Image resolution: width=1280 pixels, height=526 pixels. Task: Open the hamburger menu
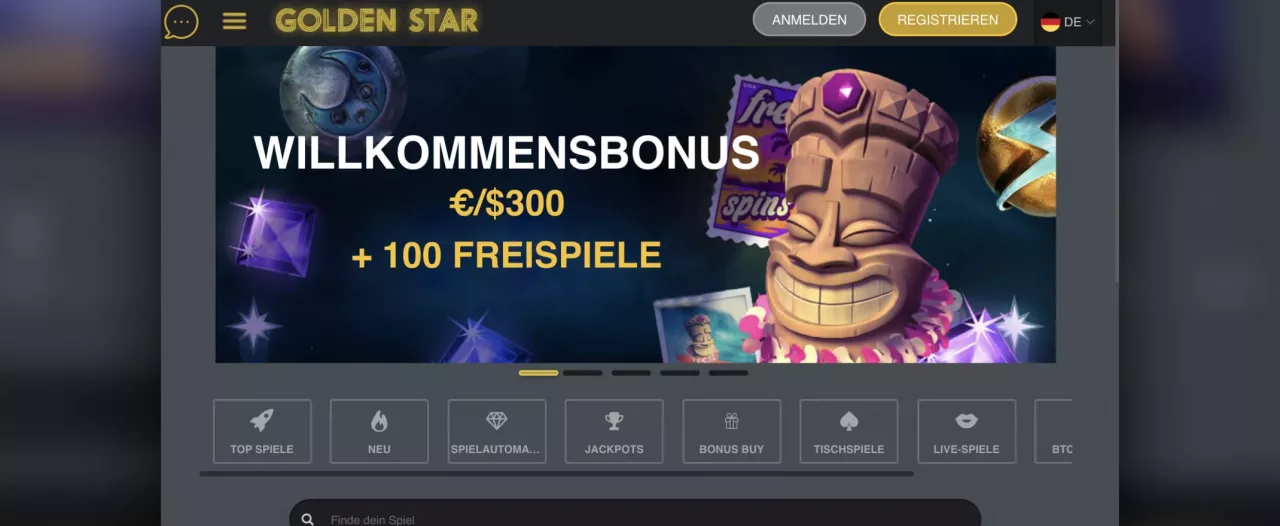pyautogui.click(x=234, y=21)
